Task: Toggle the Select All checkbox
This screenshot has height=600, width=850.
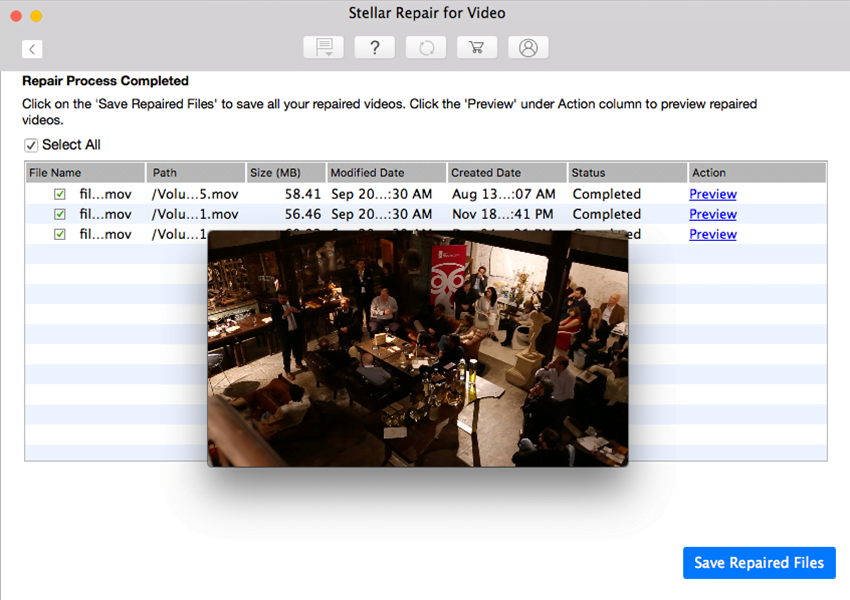Action: pyautogui.click(x=32, y=145)
